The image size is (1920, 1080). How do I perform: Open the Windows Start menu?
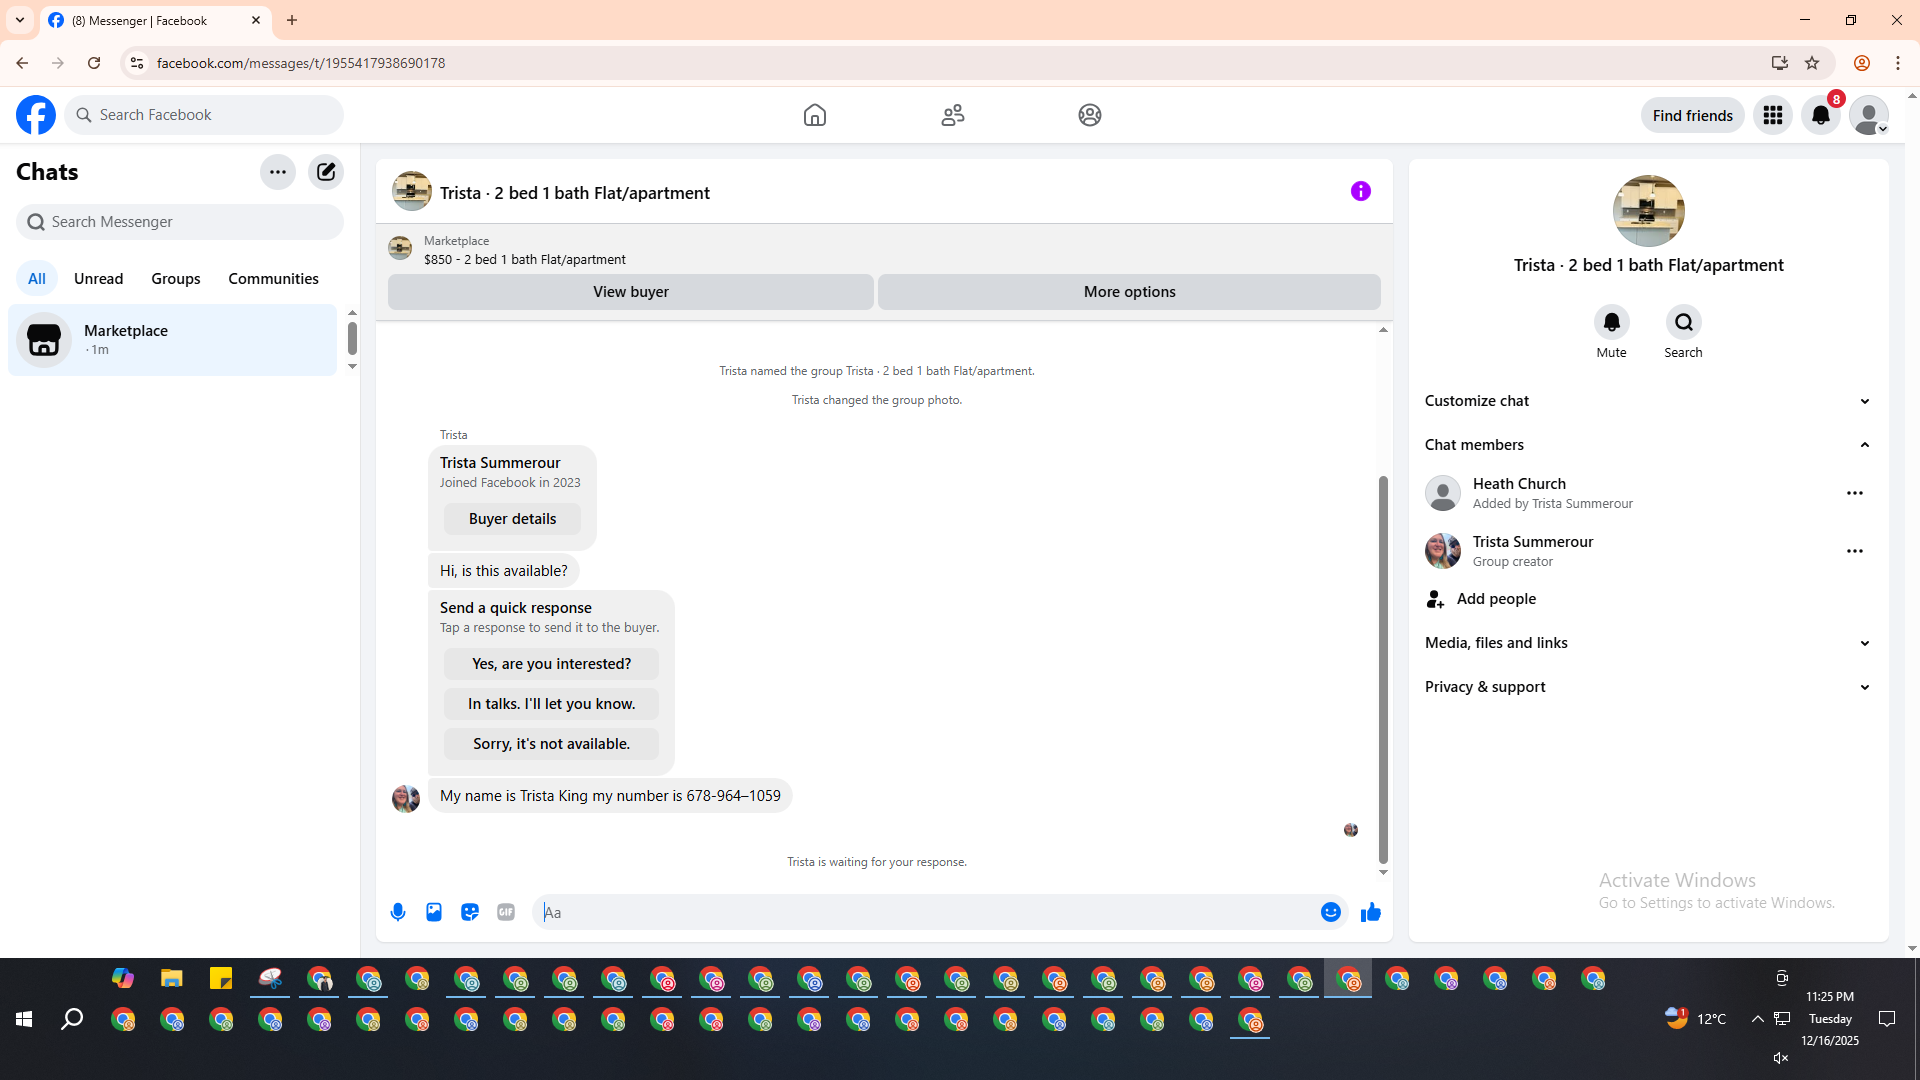click(x=24, y=1019)
